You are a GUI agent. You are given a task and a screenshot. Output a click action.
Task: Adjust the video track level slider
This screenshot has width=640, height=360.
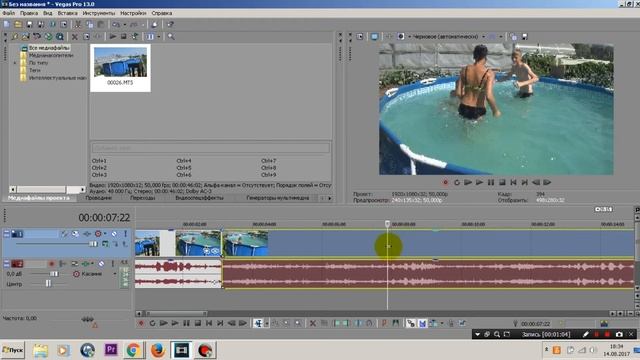coord(93,244)
